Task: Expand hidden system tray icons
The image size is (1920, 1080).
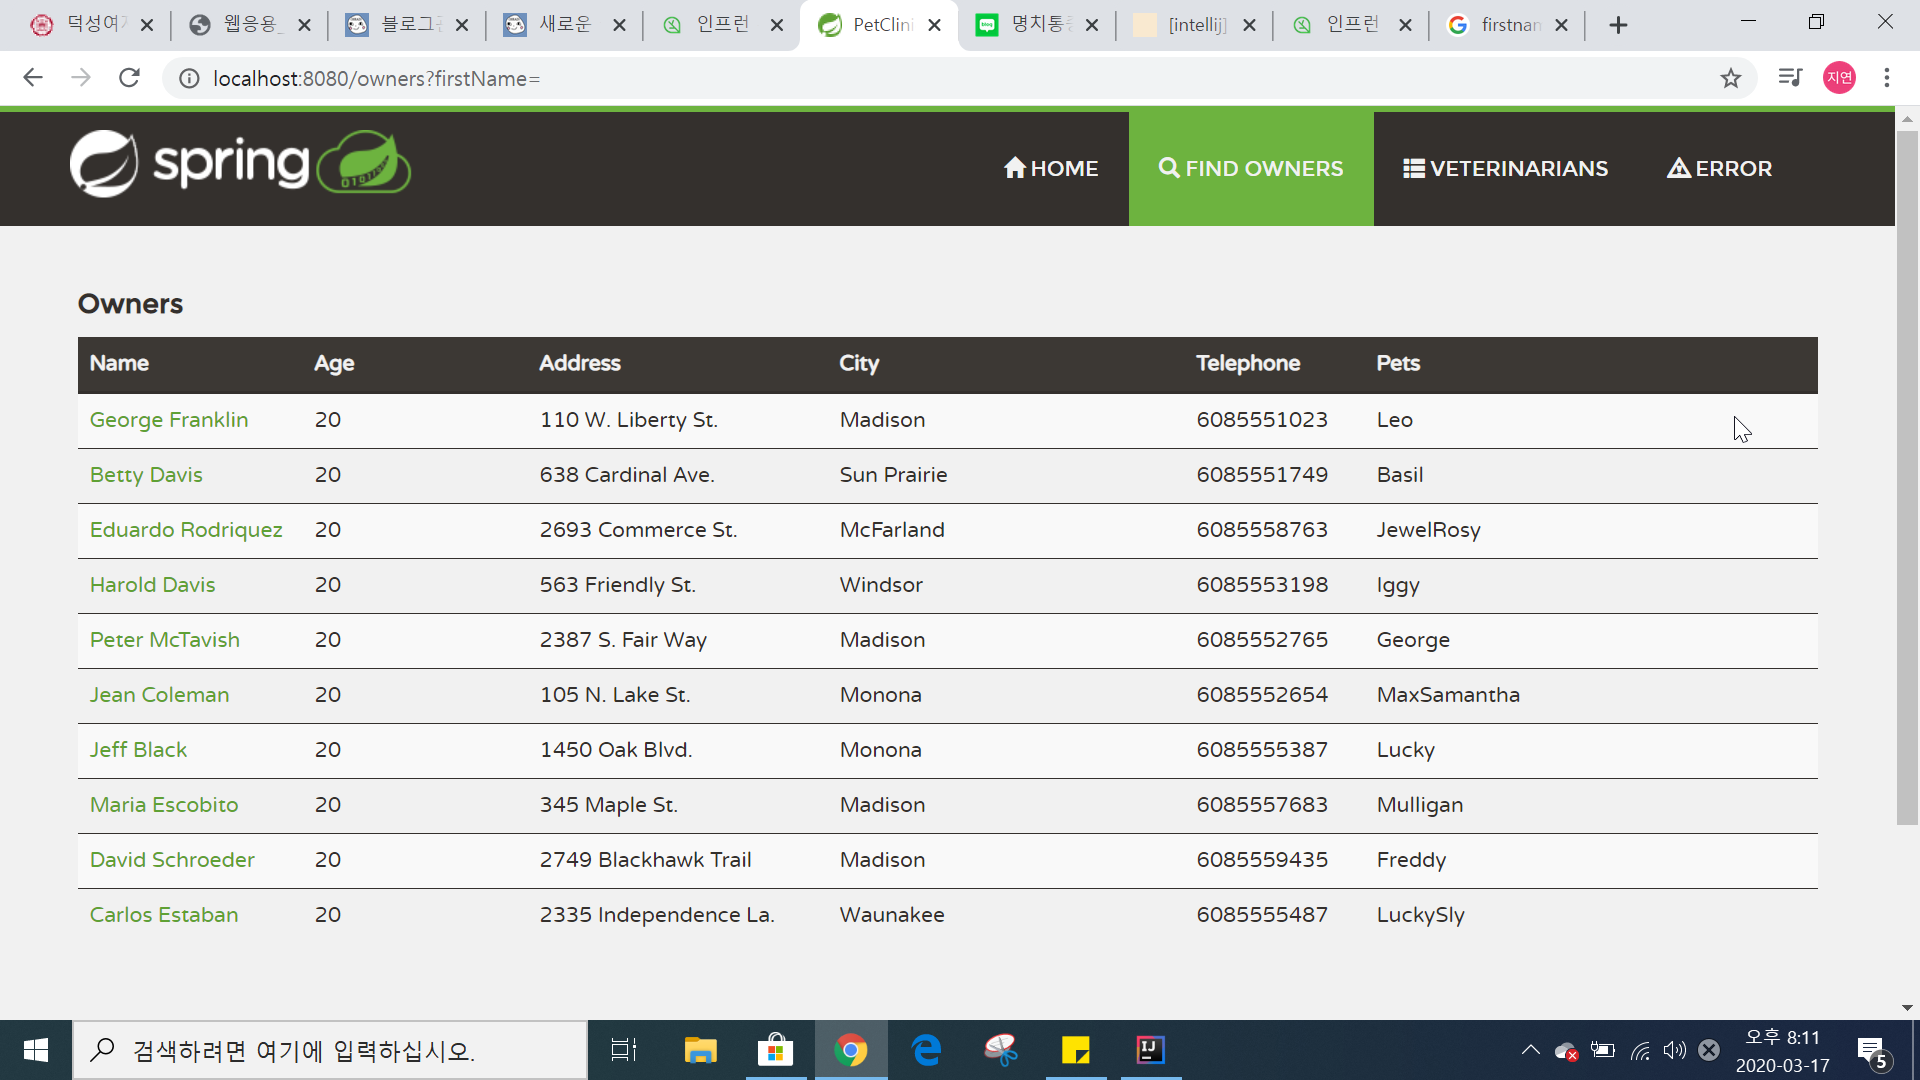Action: [x=1530, y=1050]
